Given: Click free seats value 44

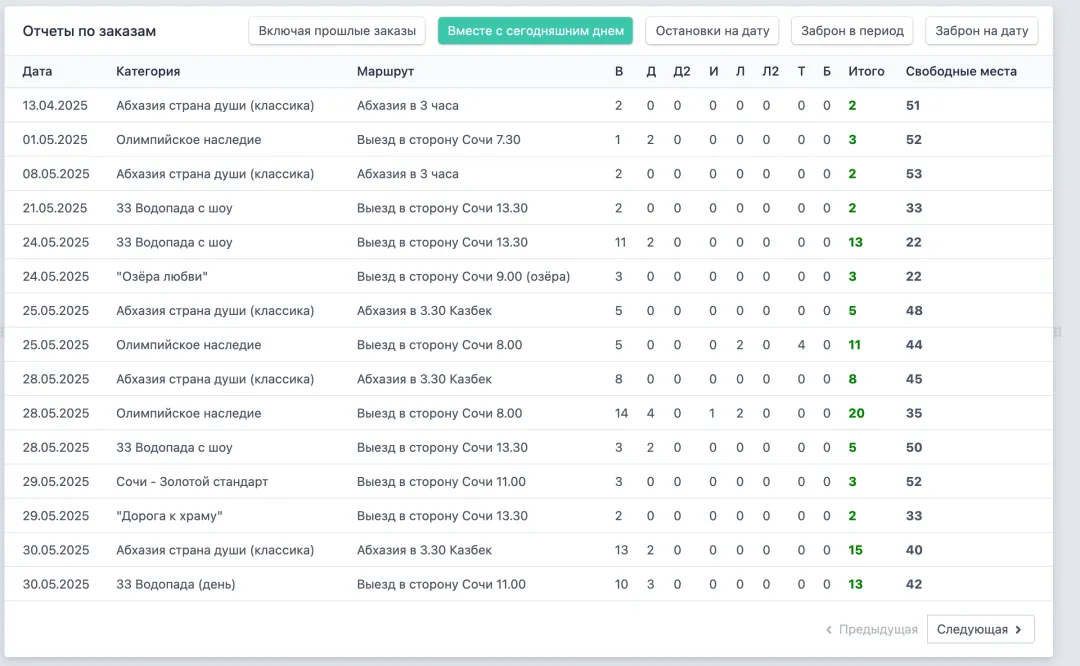Looking at the screenshot, I should 914,345.
